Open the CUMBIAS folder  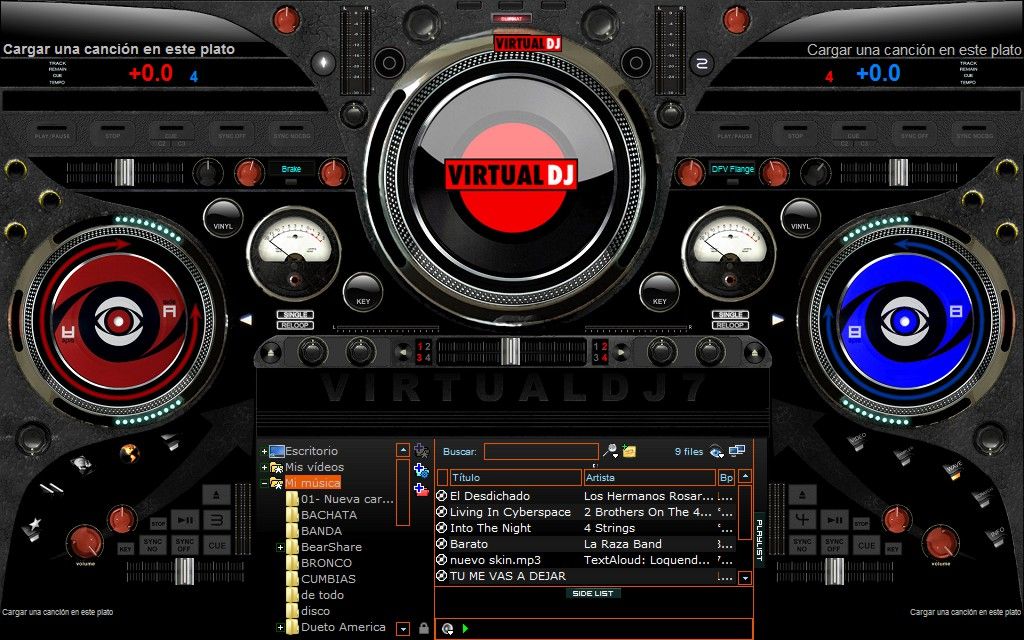pyautogui.click(x=328, y=579)
